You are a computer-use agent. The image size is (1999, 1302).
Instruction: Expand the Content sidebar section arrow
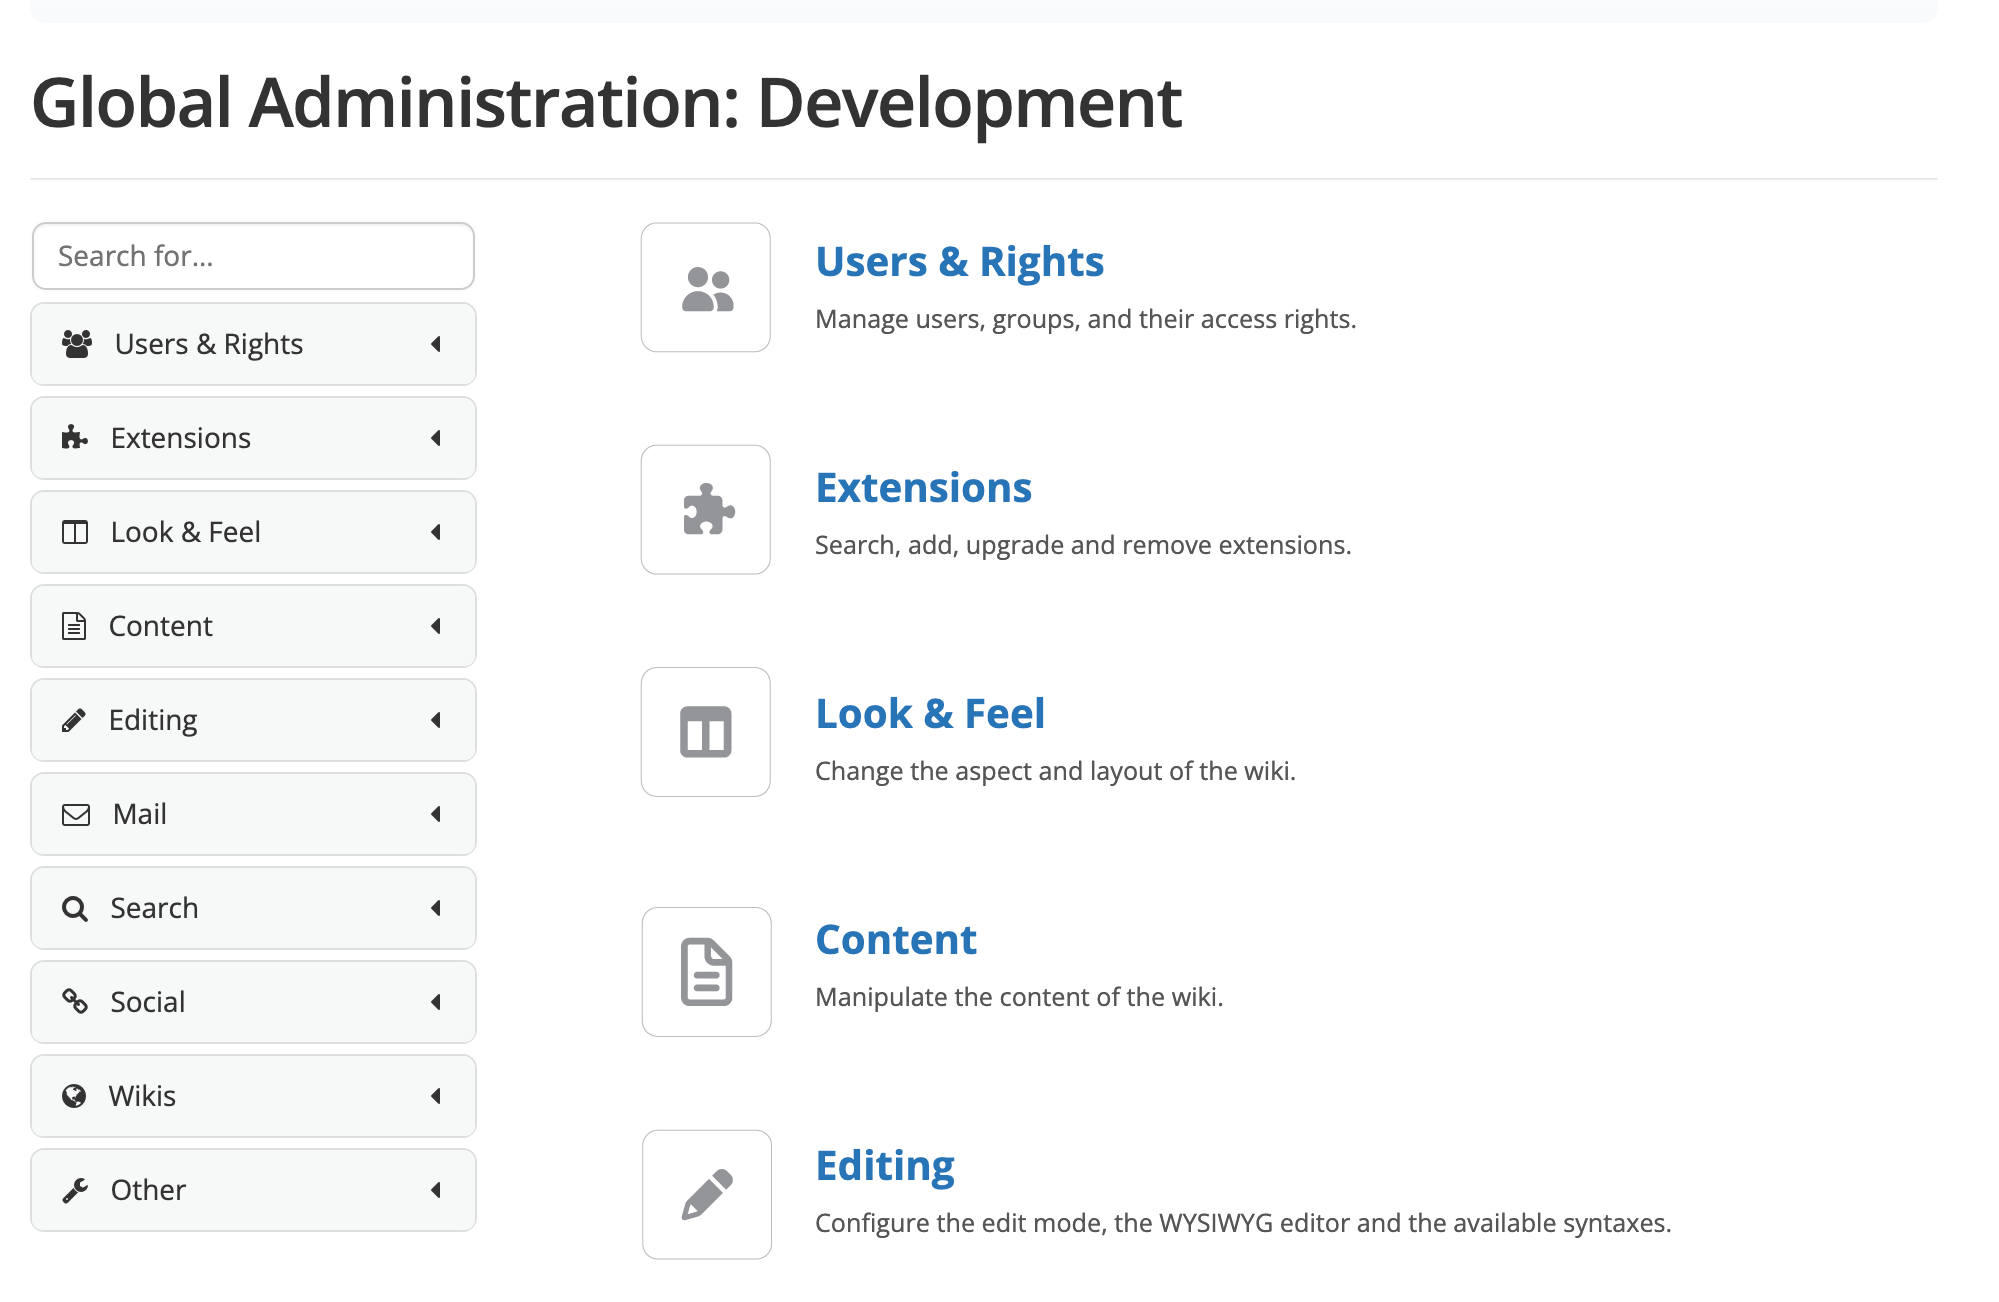(x=436, y=626)
